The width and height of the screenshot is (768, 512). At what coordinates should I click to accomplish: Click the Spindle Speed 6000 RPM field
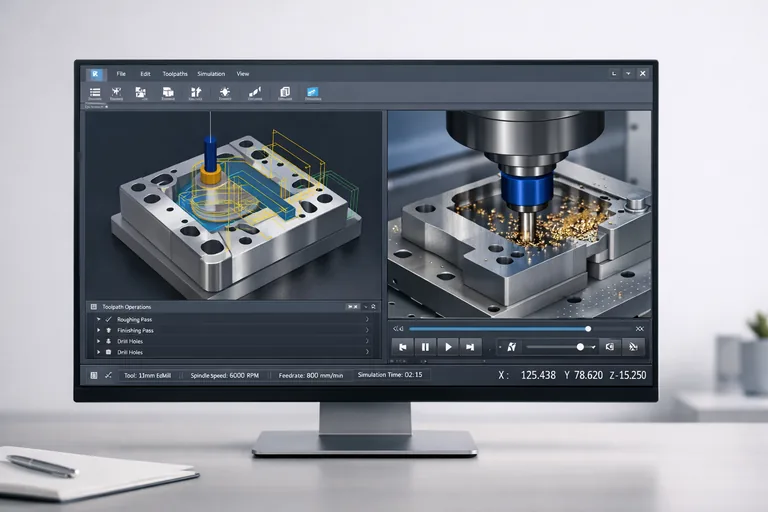[x=226, y=375]
